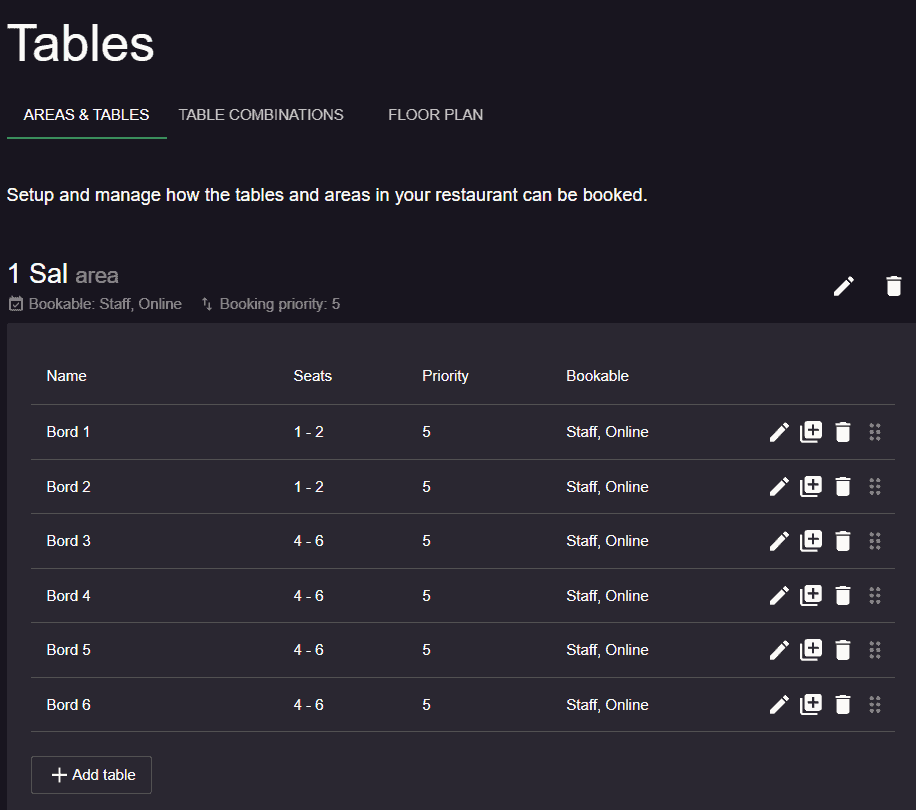This screenshot has height=810, width=916.
Task: Delete the Bord 5 table
Action: click(x=843, y=650)
